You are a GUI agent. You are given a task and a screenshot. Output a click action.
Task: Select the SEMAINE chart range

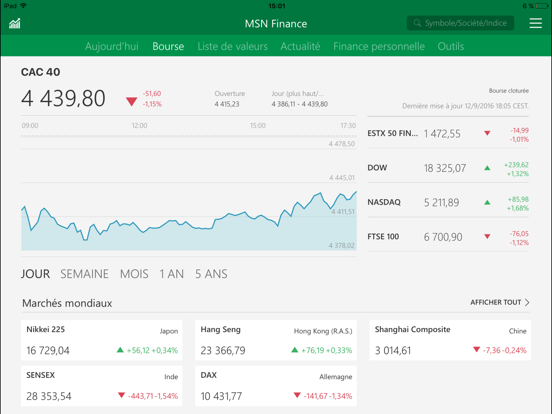pyautogui.click(x=84, y=274)
